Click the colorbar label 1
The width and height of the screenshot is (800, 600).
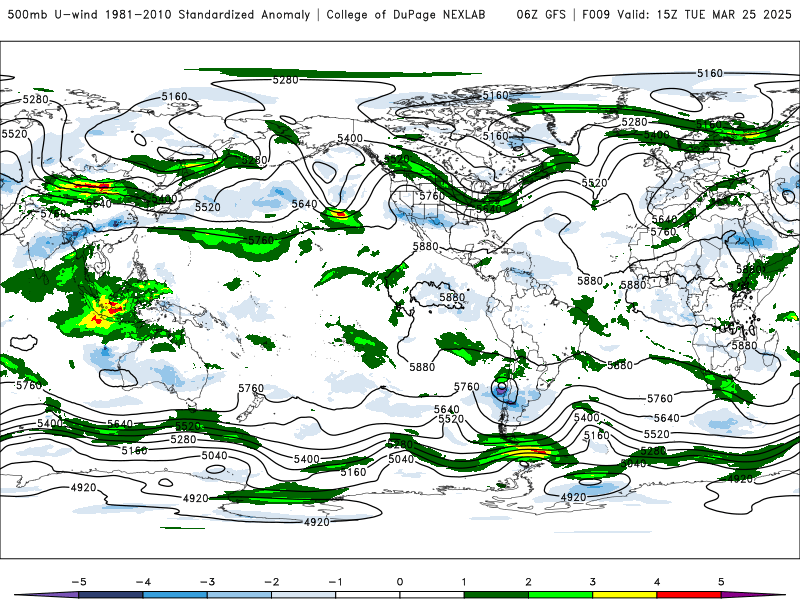click(x=464, y=582)
